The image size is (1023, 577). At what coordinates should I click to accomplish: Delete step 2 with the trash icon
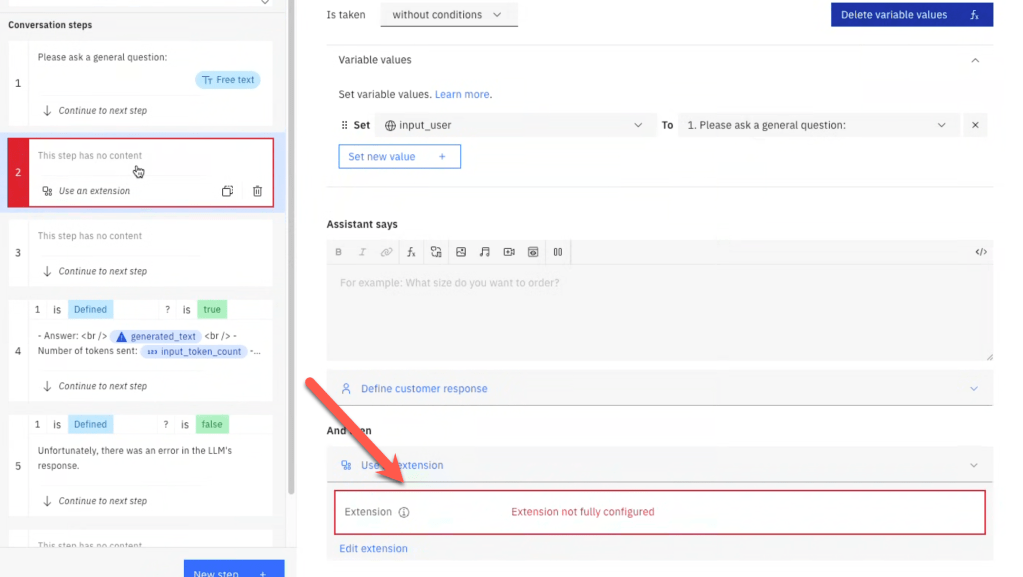point(257,191)
